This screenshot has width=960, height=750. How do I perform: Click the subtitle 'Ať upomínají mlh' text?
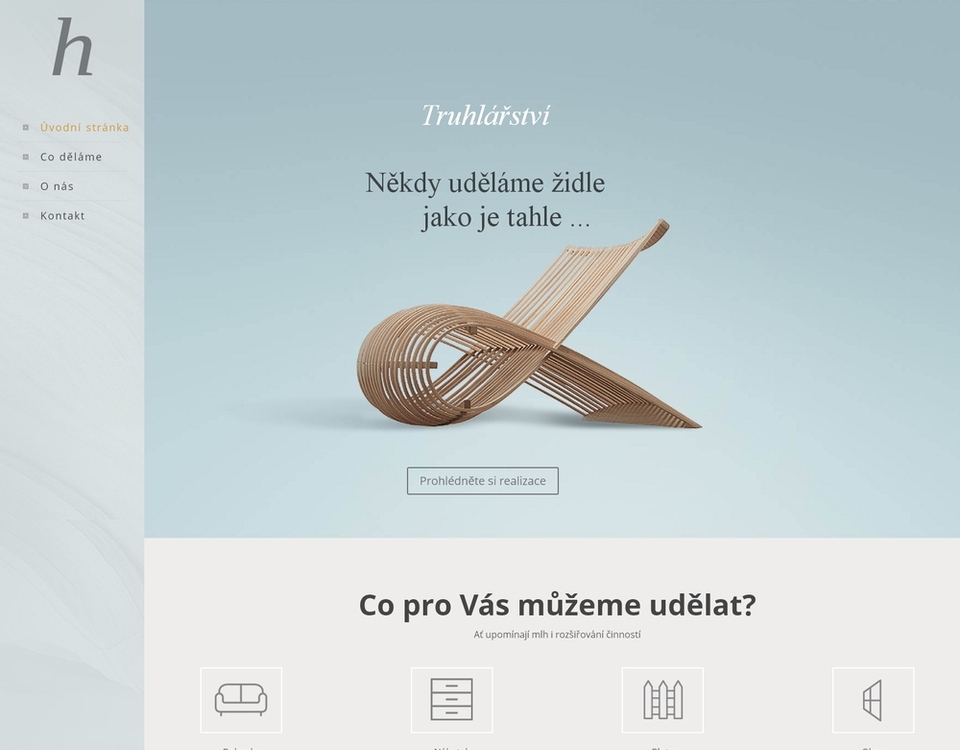pos(511,635)
